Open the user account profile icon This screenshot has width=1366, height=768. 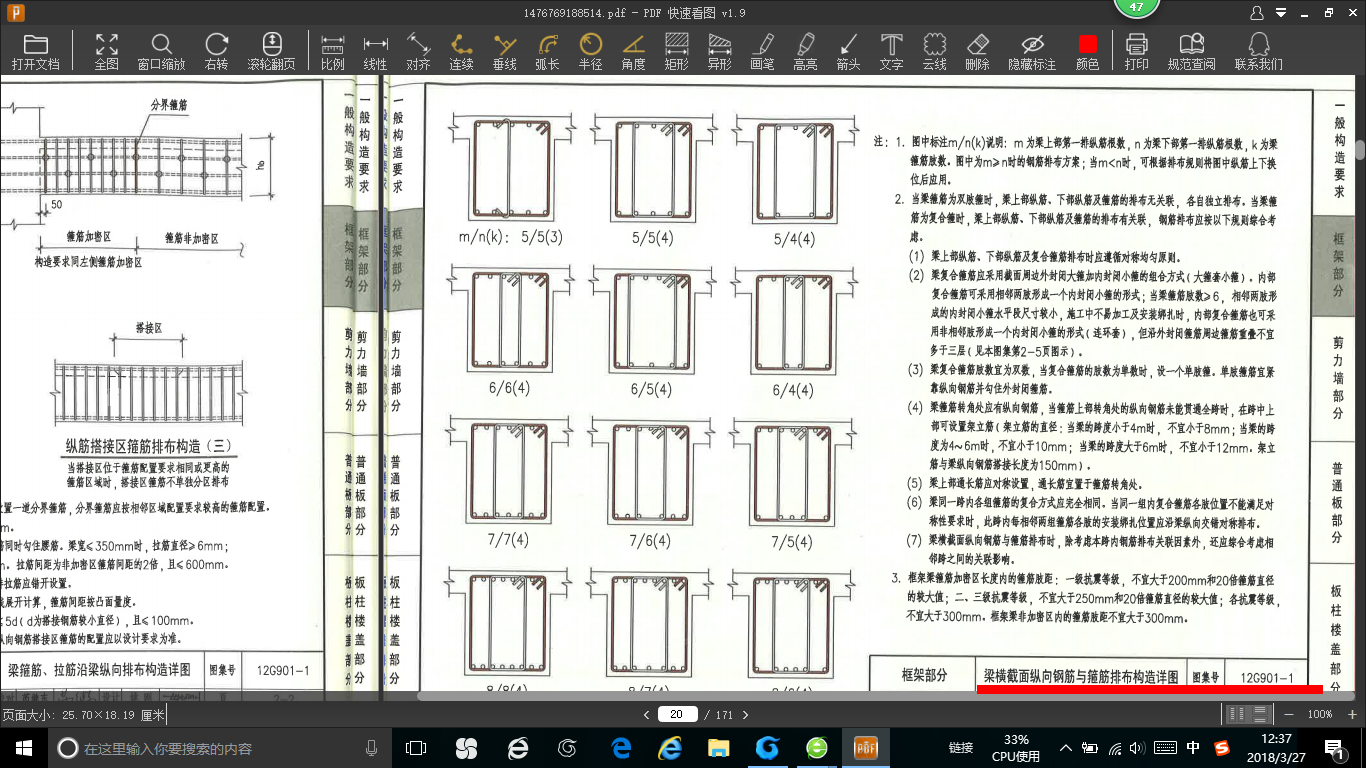pos(1257,12)
